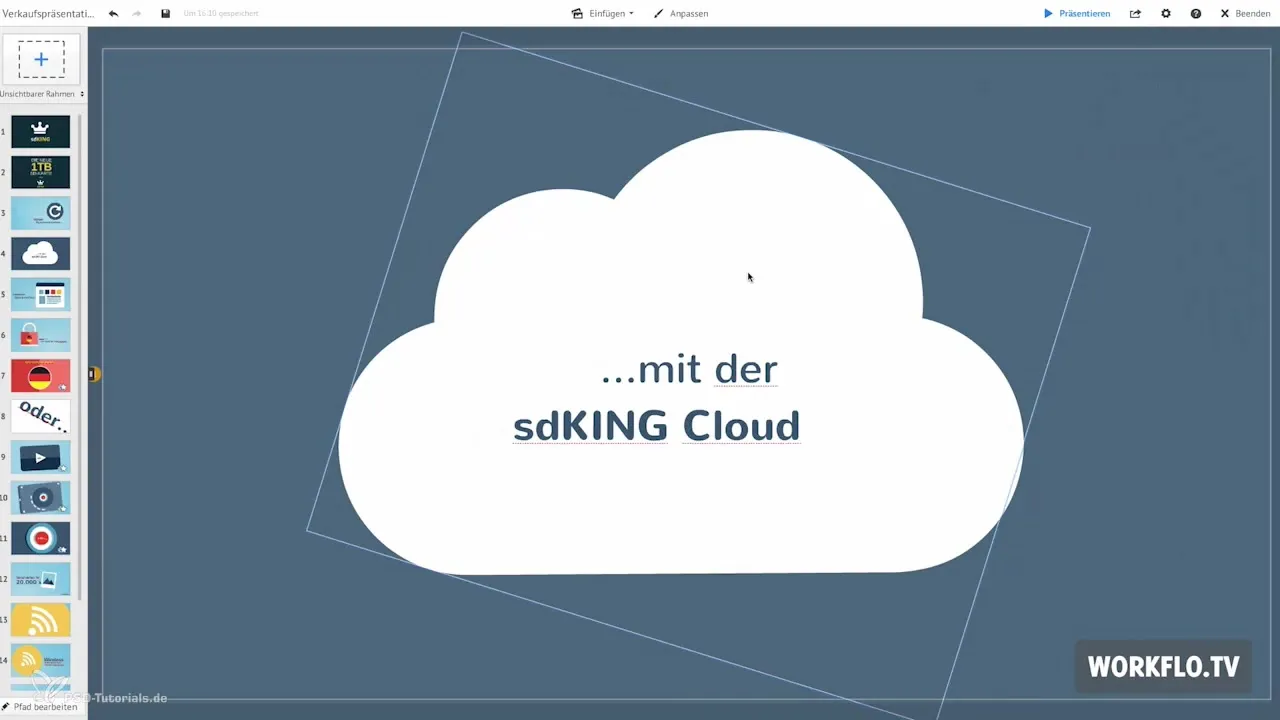Image resolution: width=1280 pixels, height=720 pixels.
Task: Select slide 8 'oder..' thumbnail
Action: (41, 416)
